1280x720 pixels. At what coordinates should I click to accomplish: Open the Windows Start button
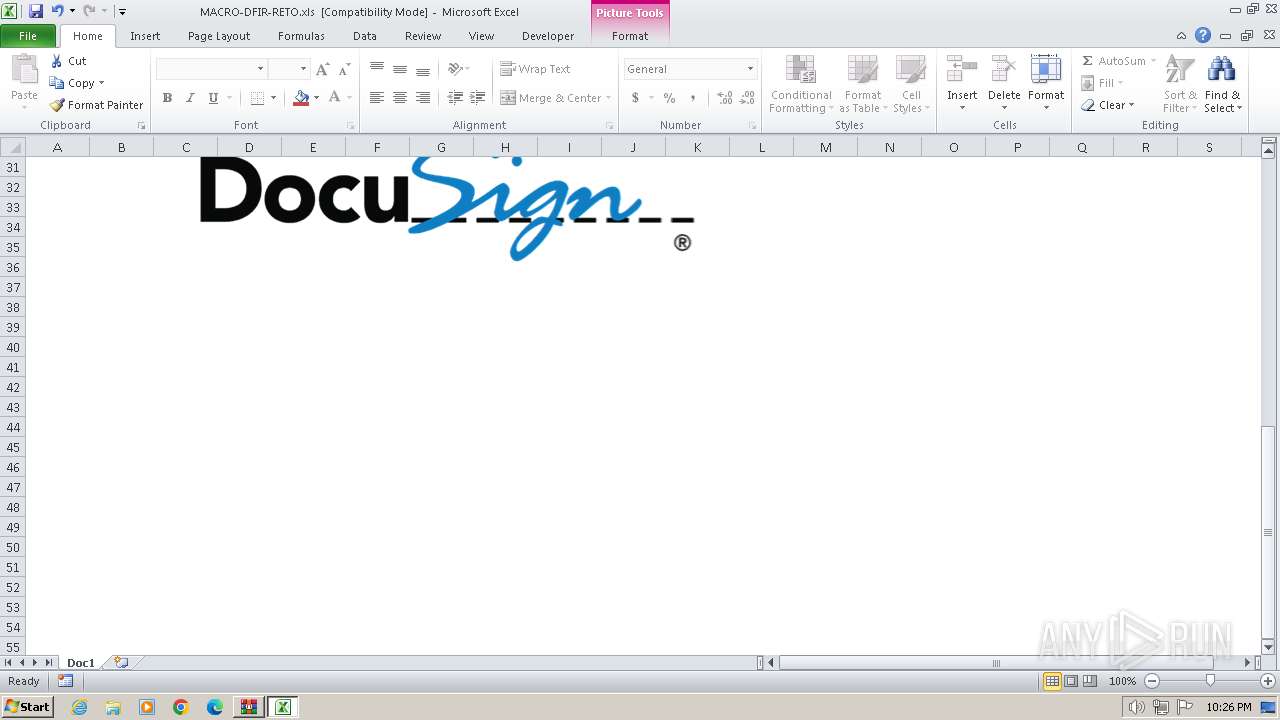click(x=28, y=707)
